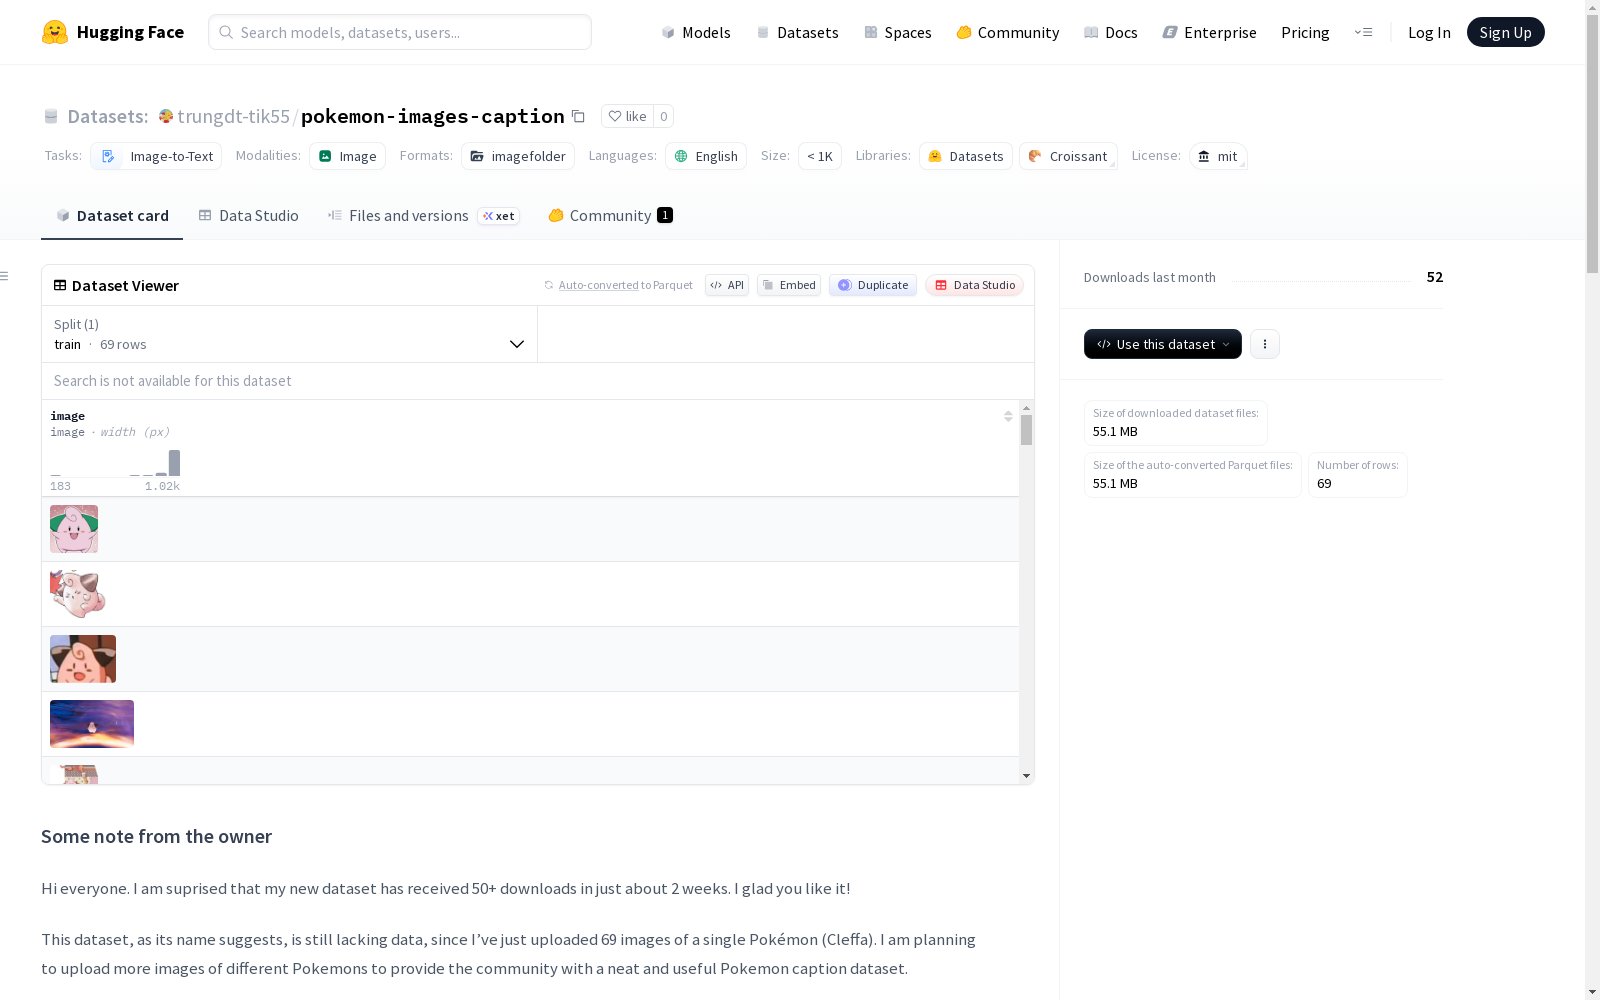Open the additional navigation menu icon

click(x=1363, y=32)
